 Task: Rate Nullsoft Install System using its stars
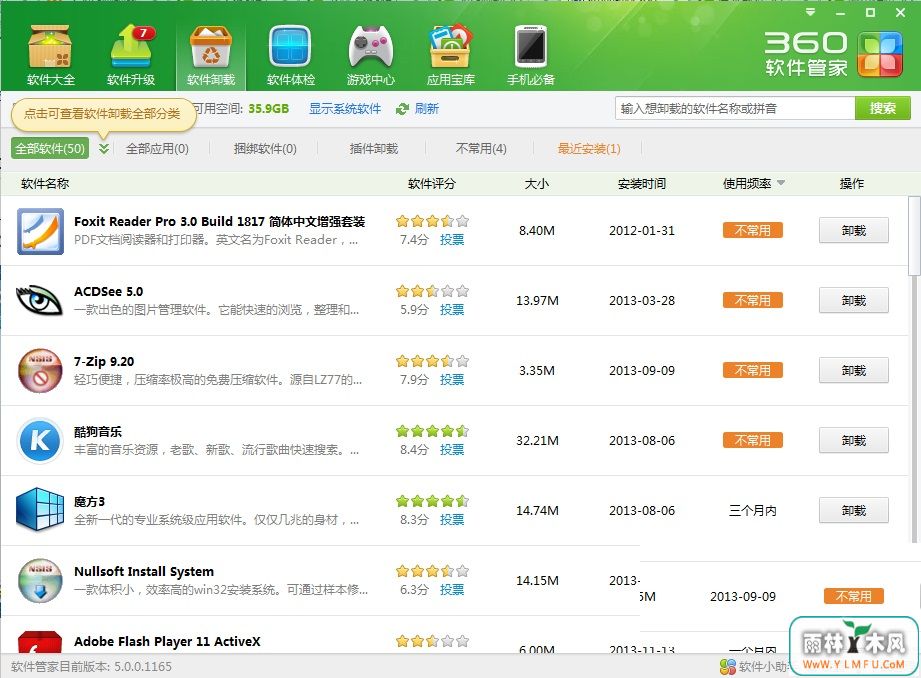pos(432,571)
